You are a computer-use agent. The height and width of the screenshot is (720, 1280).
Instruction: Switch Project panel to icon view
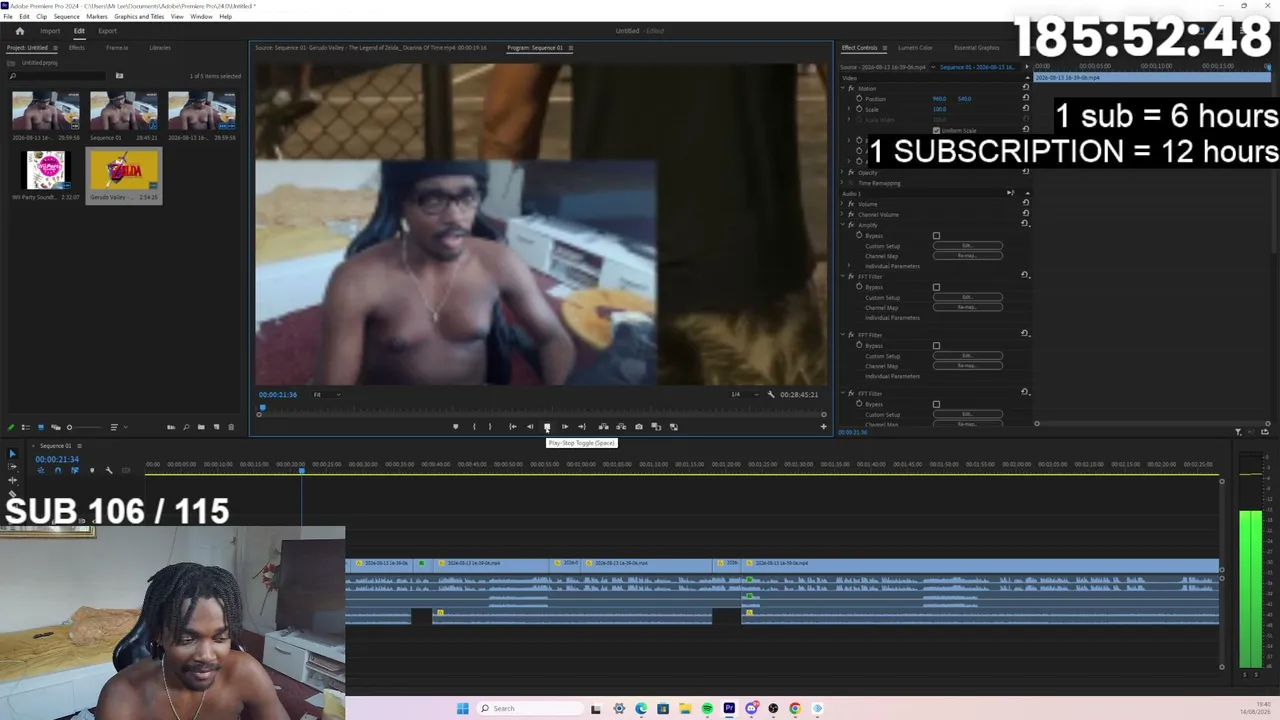[x=41, y=428]
